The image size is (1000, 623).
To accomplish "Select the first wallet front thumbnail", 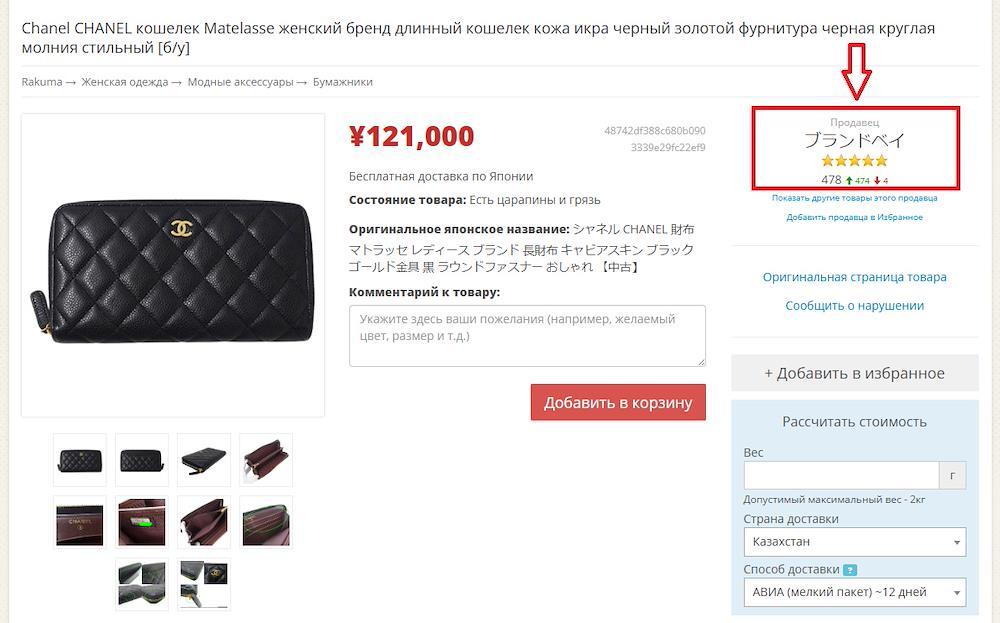I will point(80,460).
